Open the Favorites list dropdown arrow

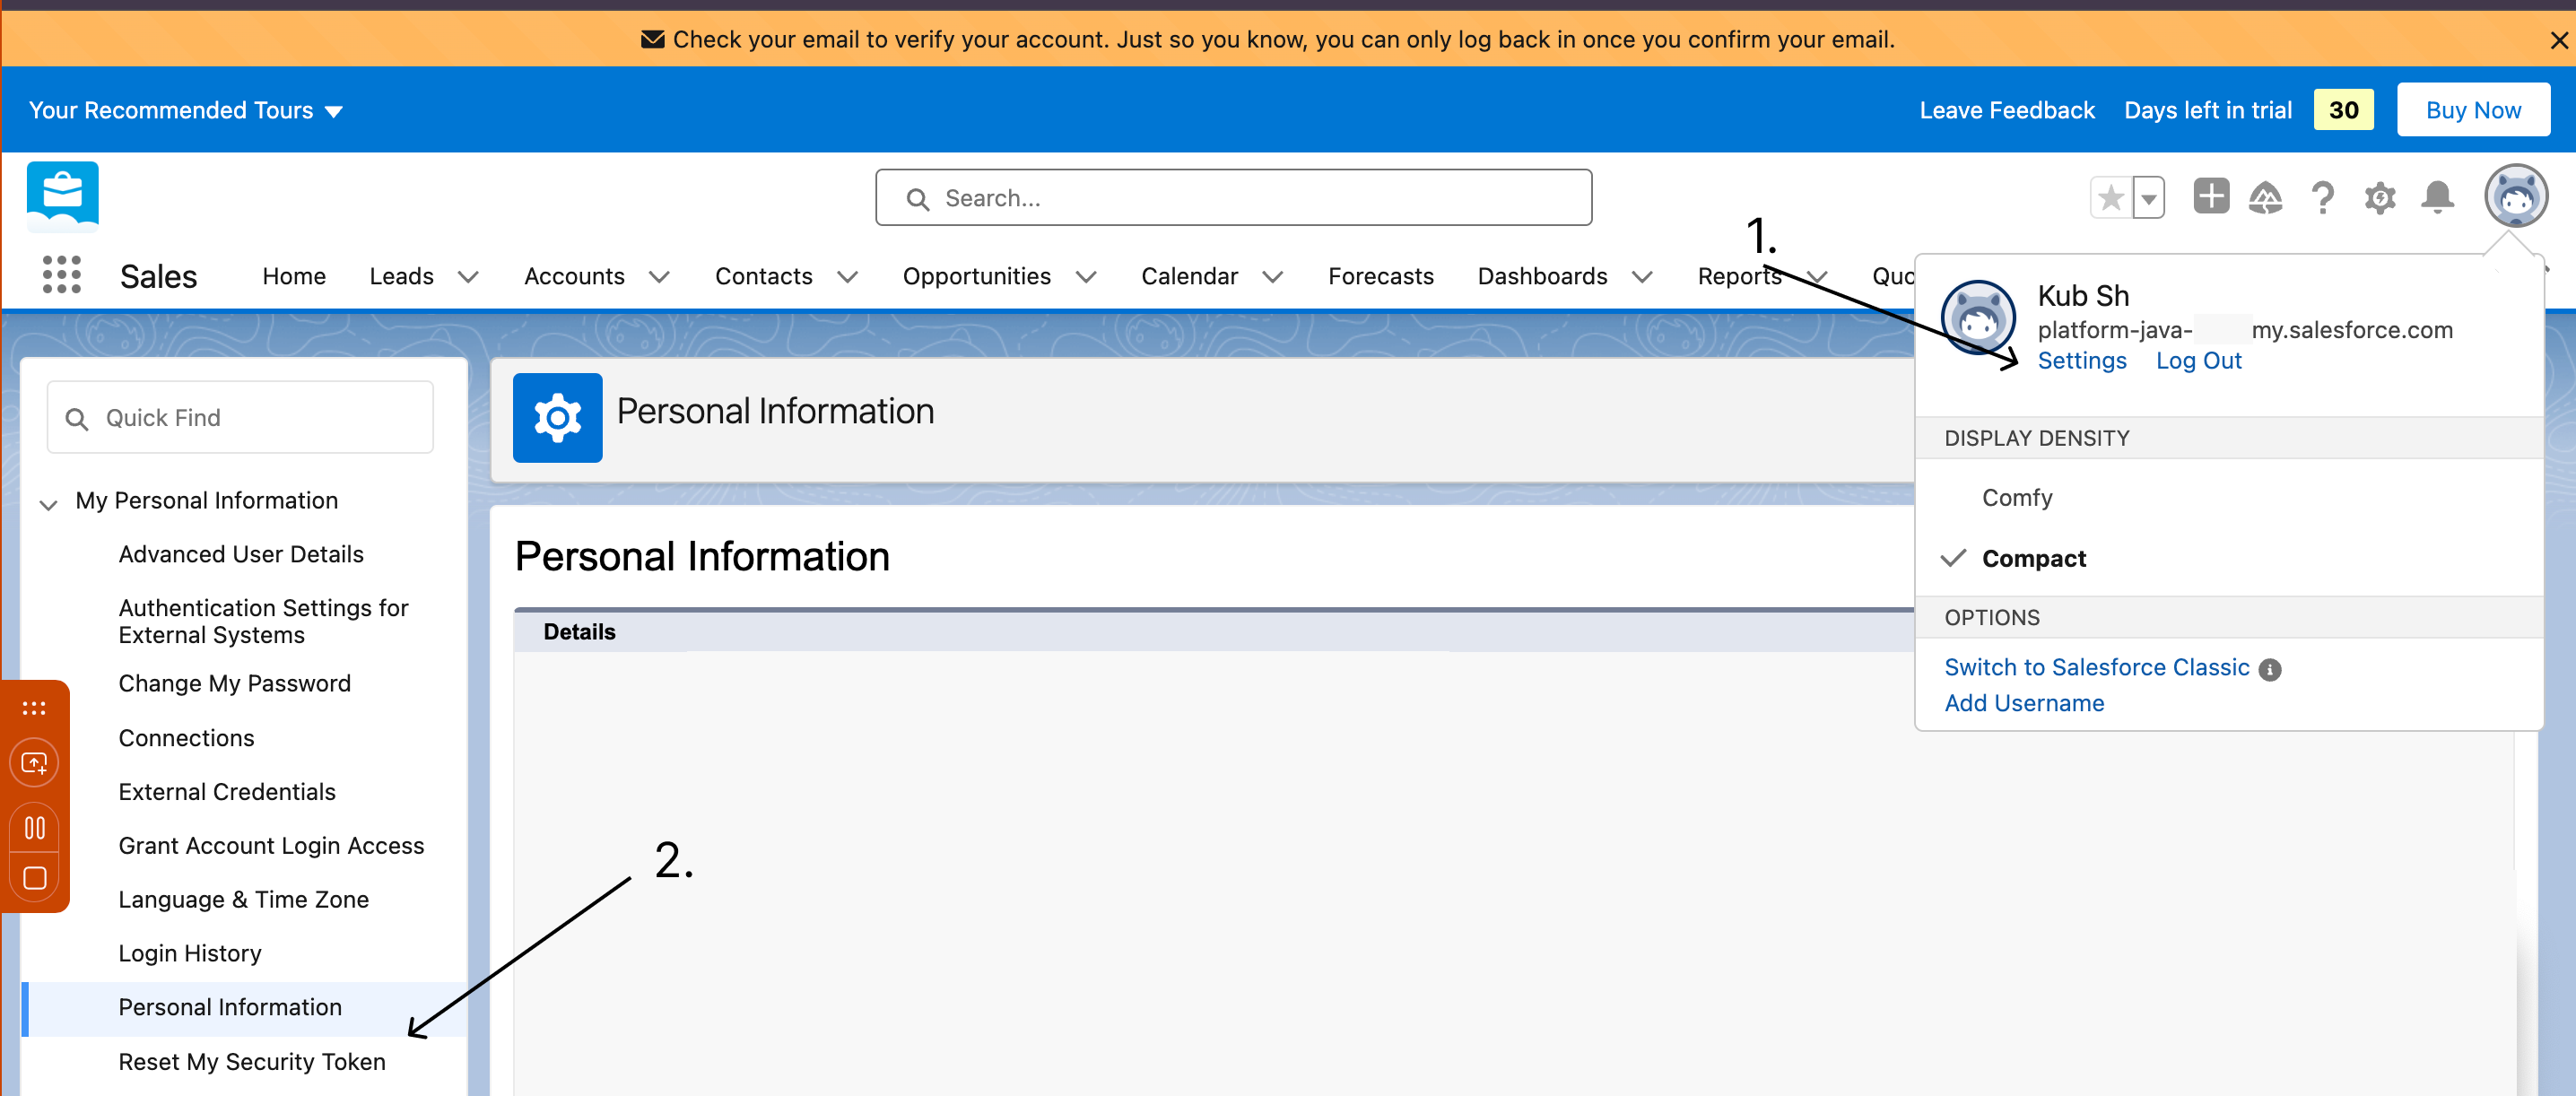[2148, 198]
